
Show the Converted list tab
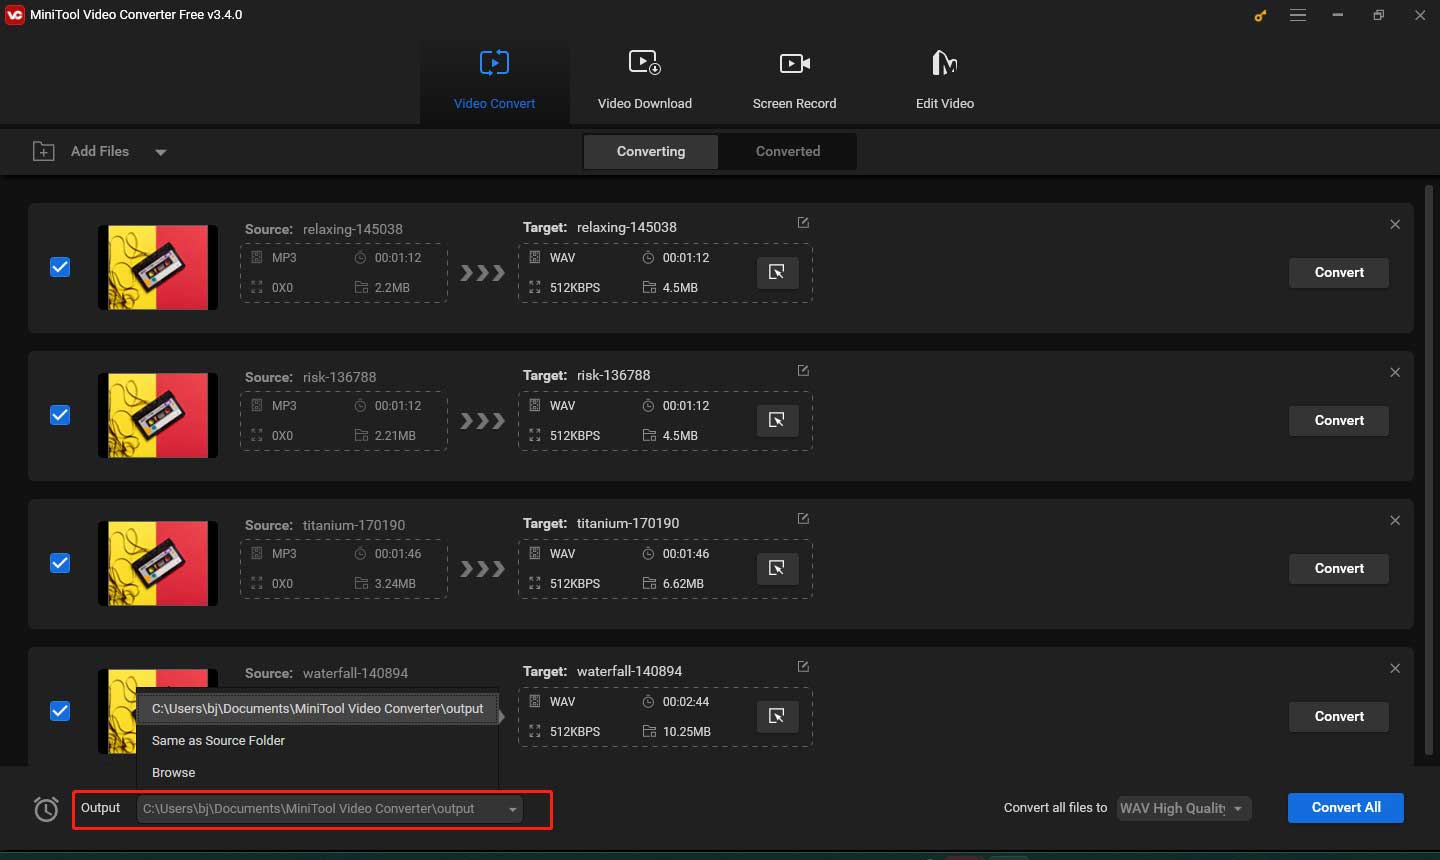coord(788,151)
